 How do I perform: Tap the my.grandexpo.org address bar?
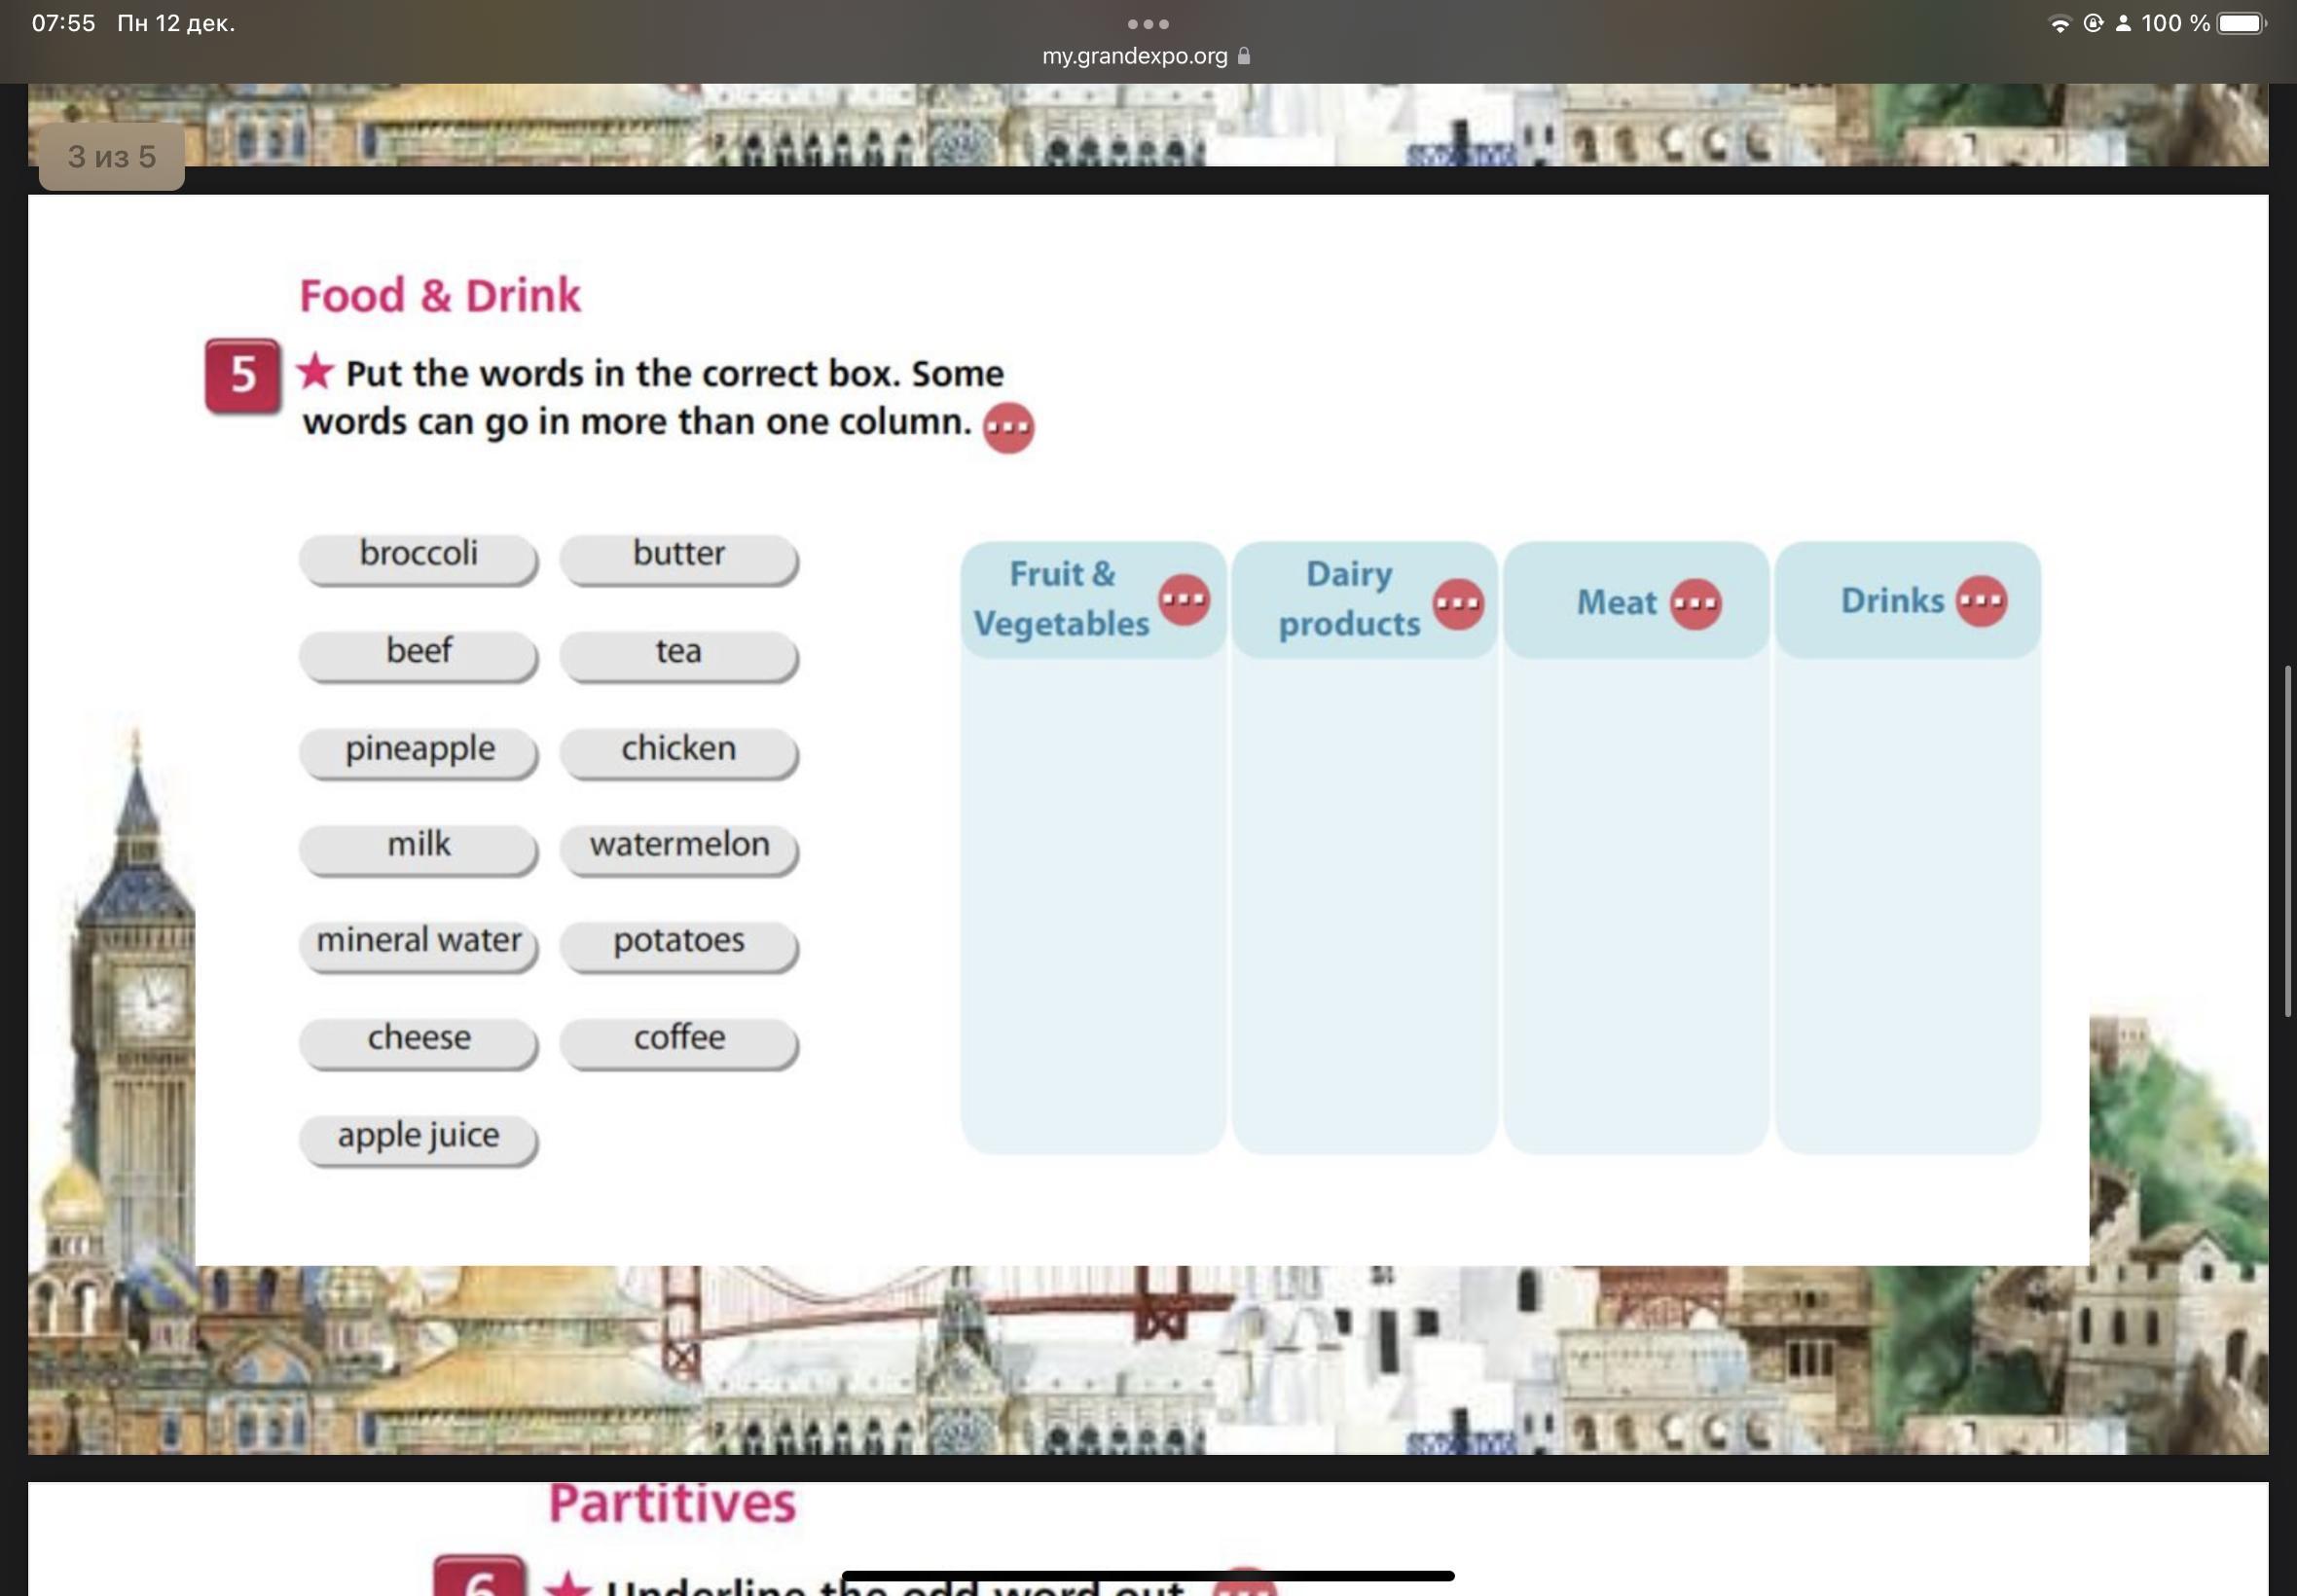(1135, 56)
